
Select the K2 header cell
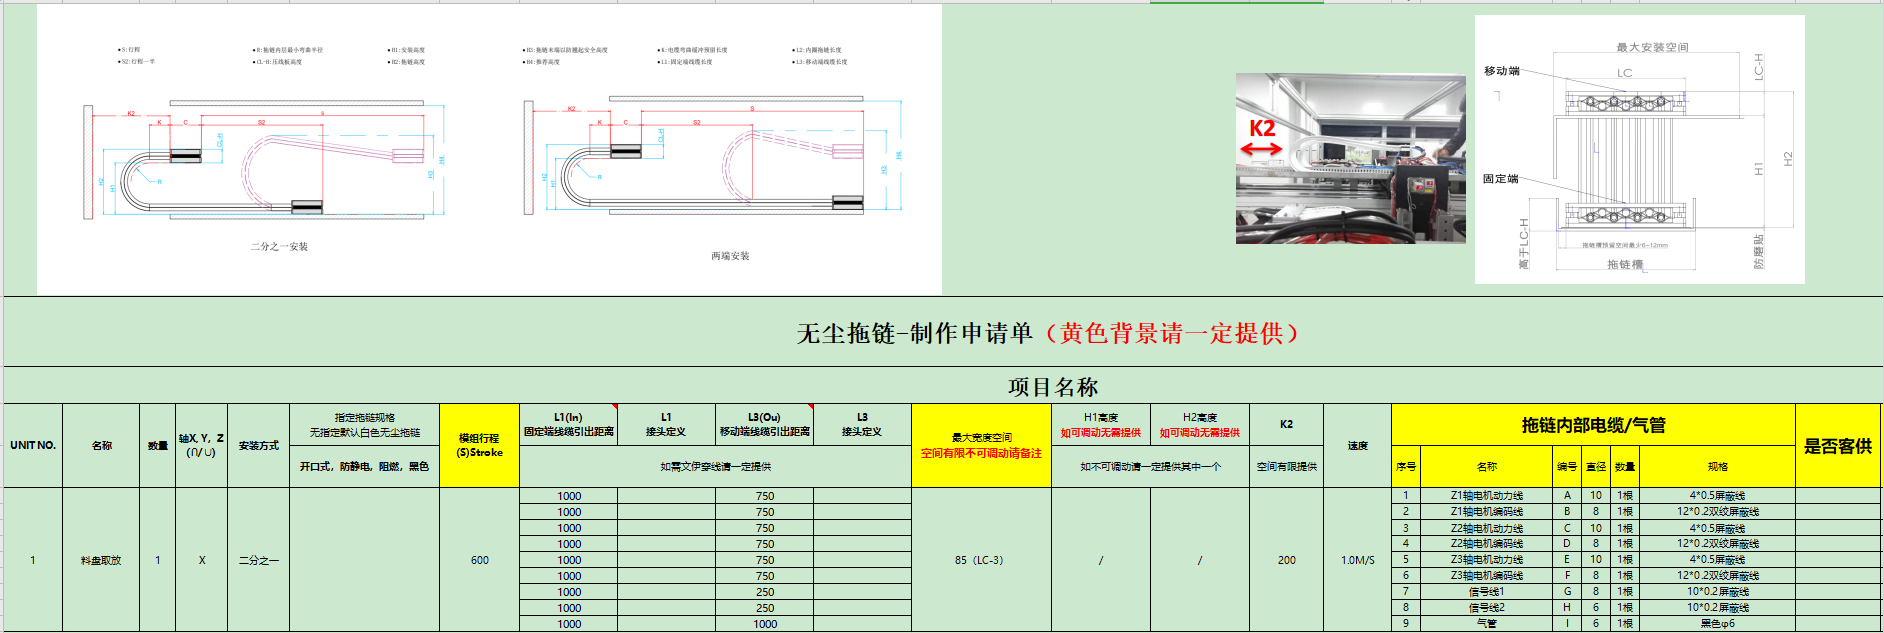pos(1286,424)
